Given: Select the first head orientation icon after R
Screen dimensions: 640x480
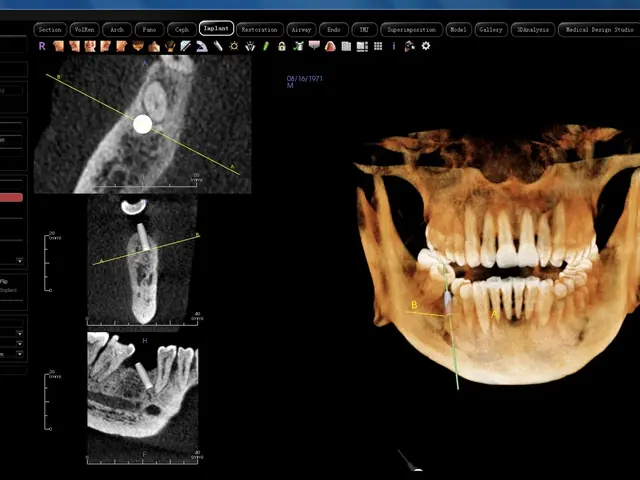Looking at the screenshot, I should pos(58,46).
